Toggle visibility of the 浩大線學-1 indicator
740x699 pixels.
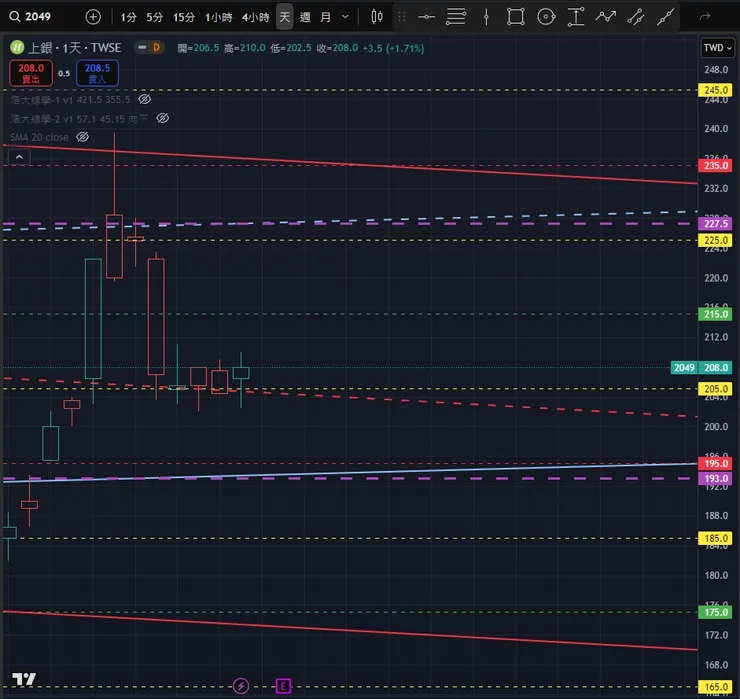tap(144, 99)
